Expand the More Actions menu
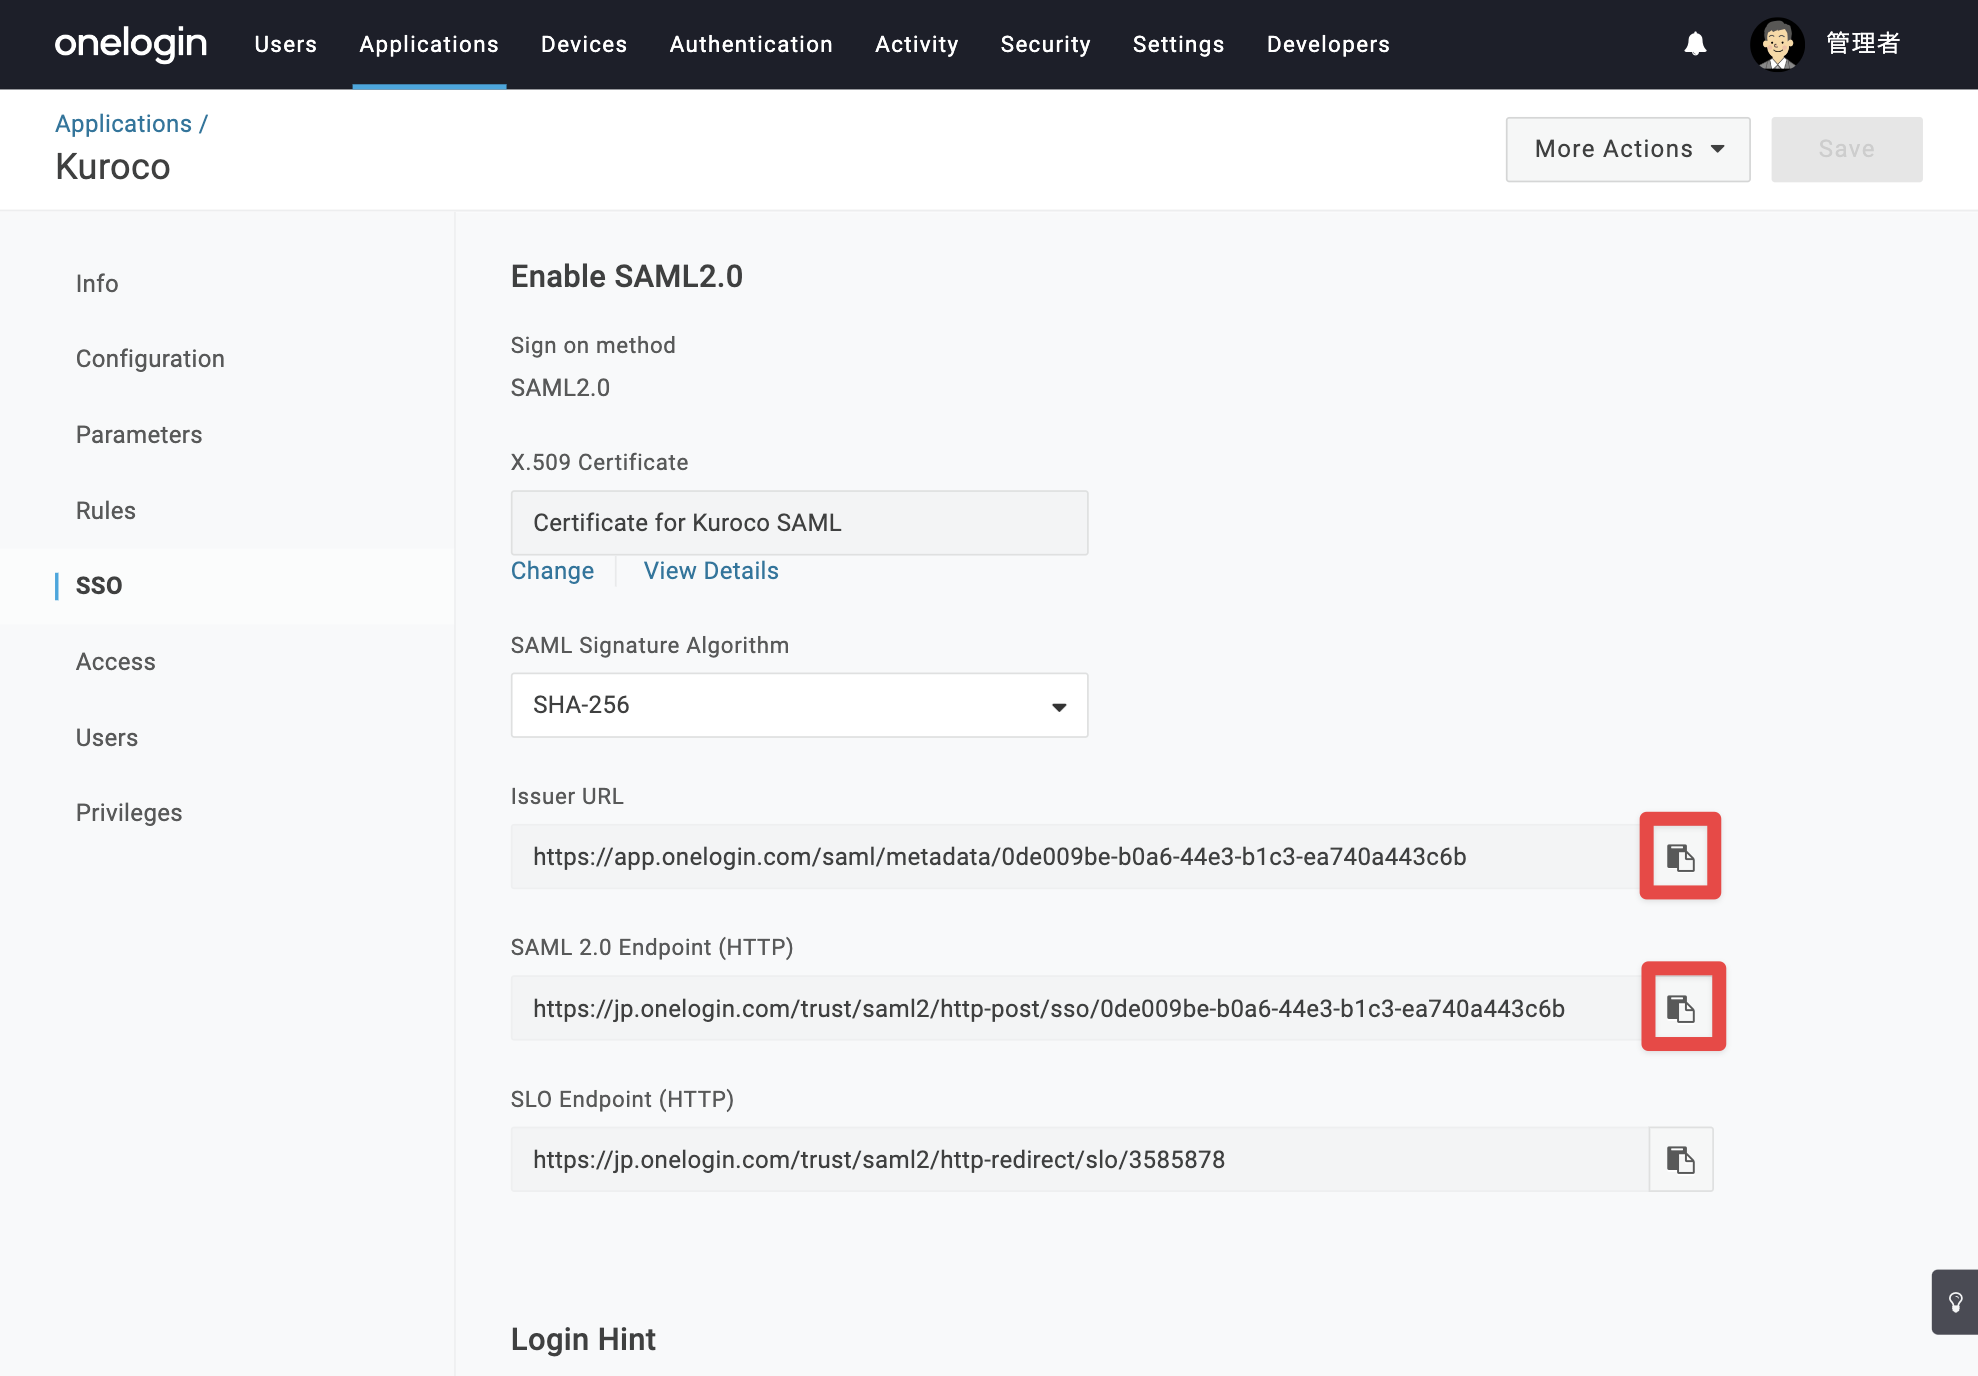 click(1628, 149)
